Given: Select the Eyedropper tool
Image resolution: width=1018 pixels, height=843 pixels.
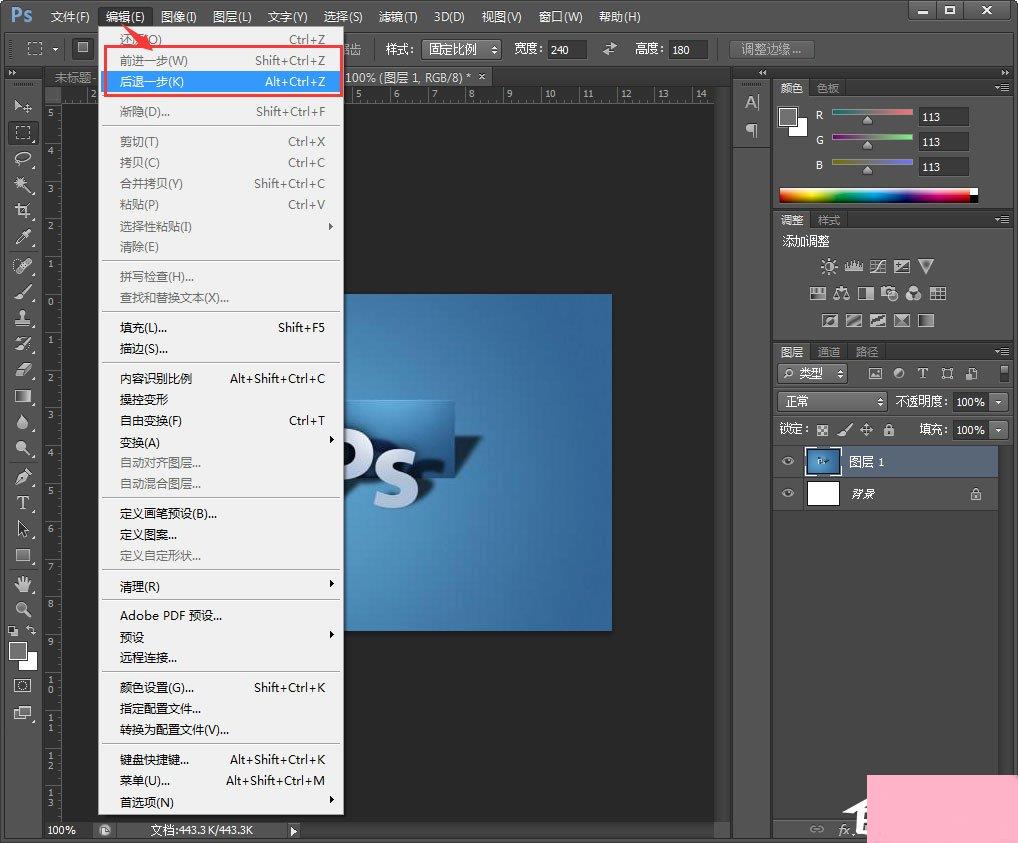Looking at the screenshot, I should coord(23,237).
